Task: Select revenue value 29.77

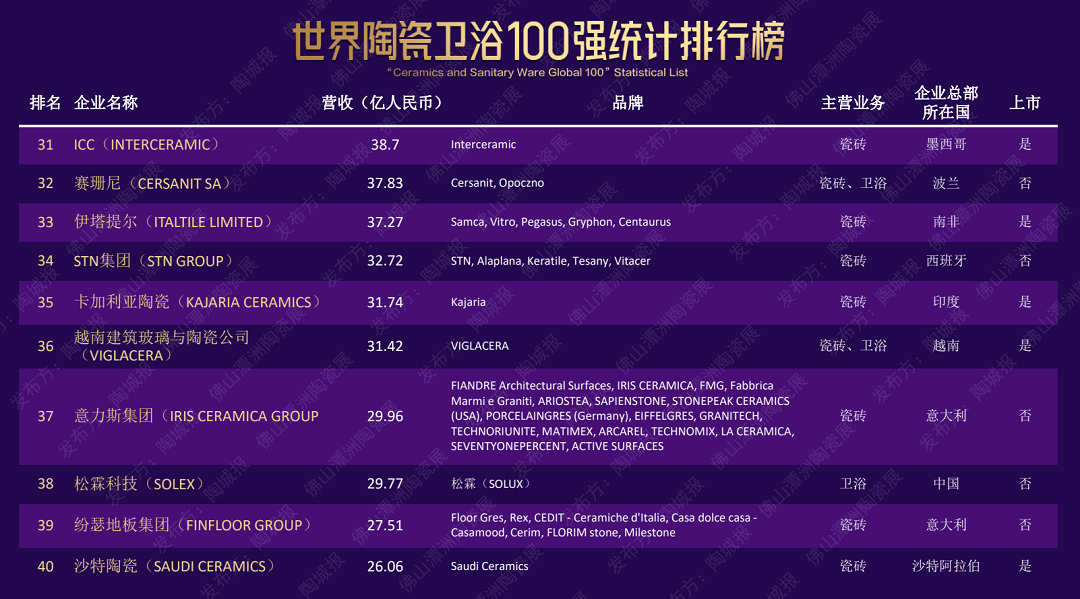Action: [x=385, y=484]
